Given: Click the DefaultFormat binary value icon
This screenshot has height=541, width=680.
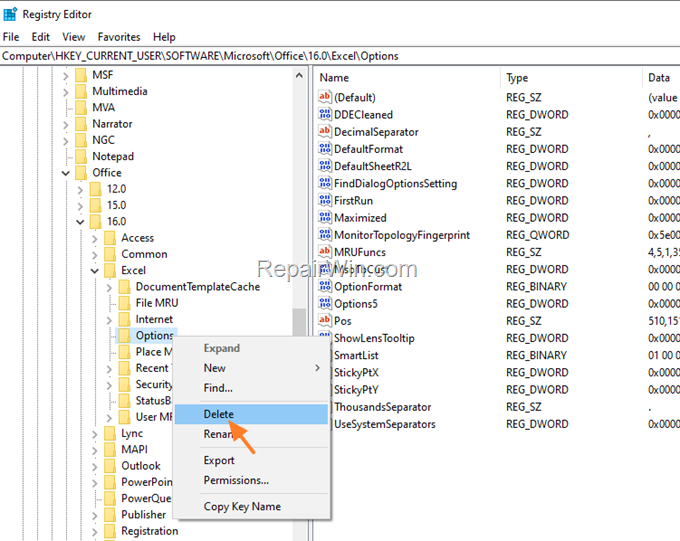Looking at the screenshot, I should pos(325,148).
